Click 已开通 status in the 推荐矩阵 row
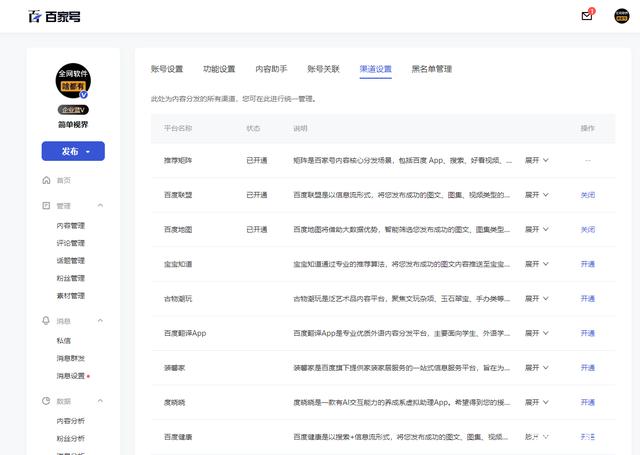This screenshot has height=455, width=640. pyautogui.click(x=257, y=160)
